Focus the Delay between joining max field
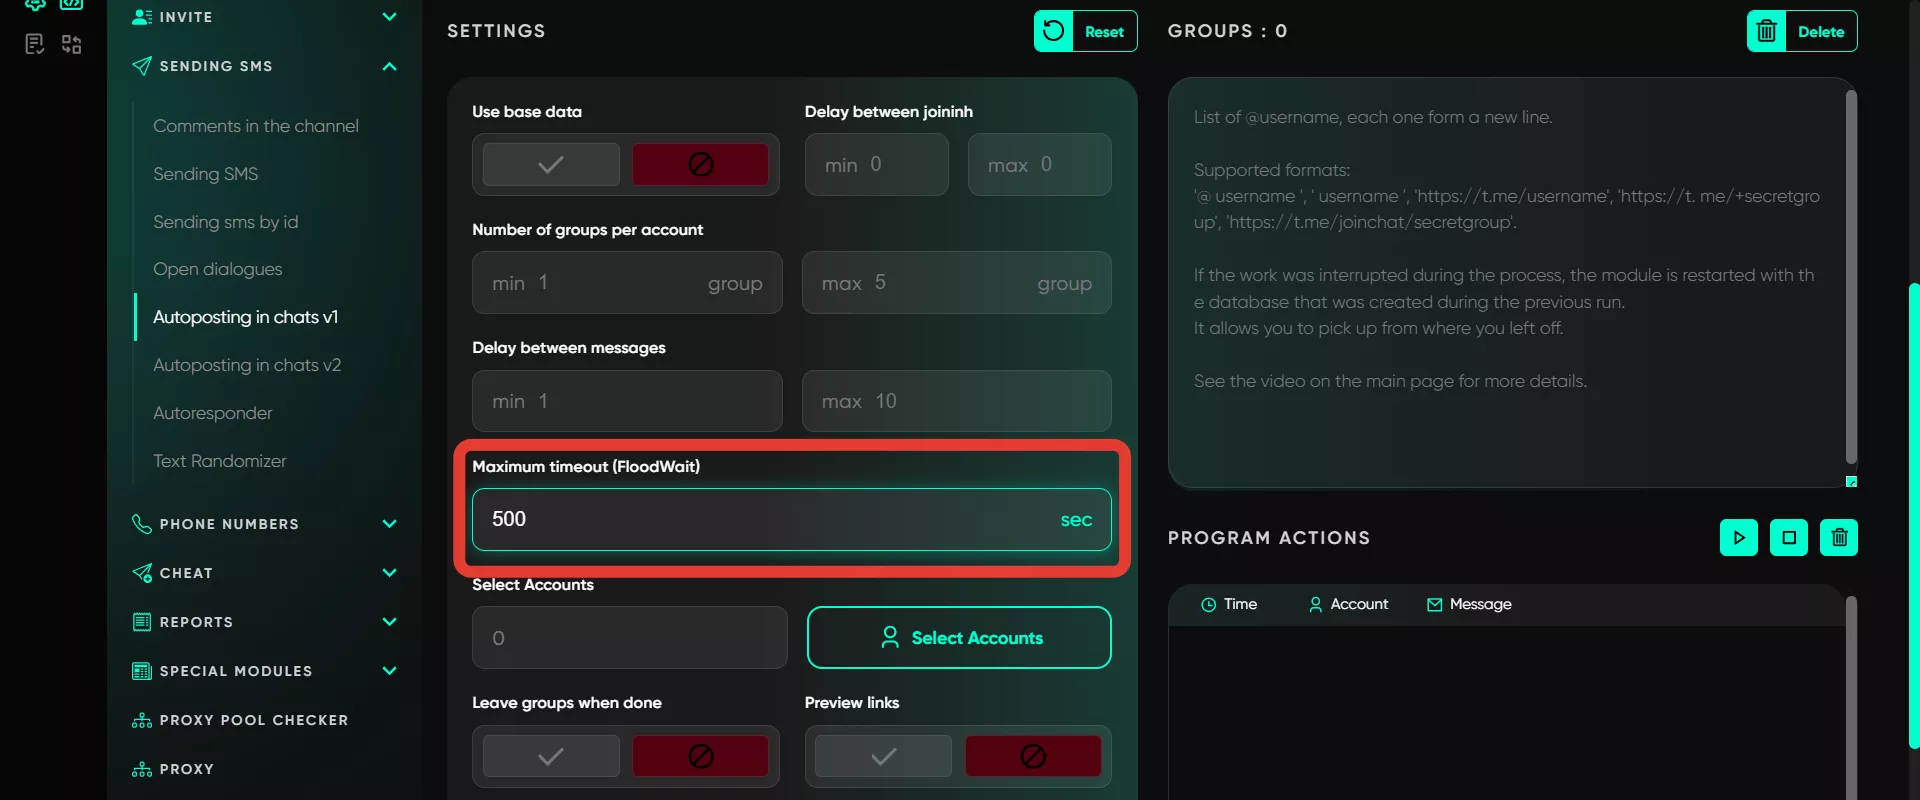This screenshot has height=800, width=1920. [1040, 164]
